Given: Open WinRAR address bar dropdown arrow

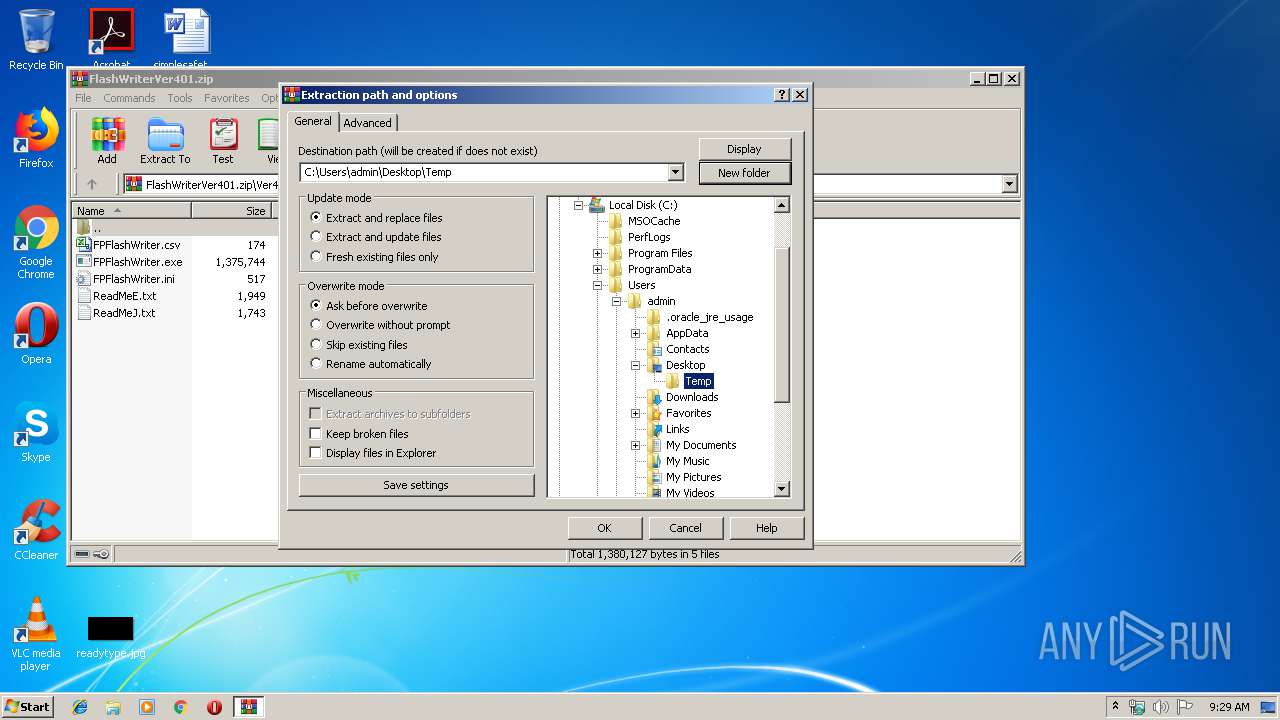Looking at the screenshot, I should point(1009,184).
